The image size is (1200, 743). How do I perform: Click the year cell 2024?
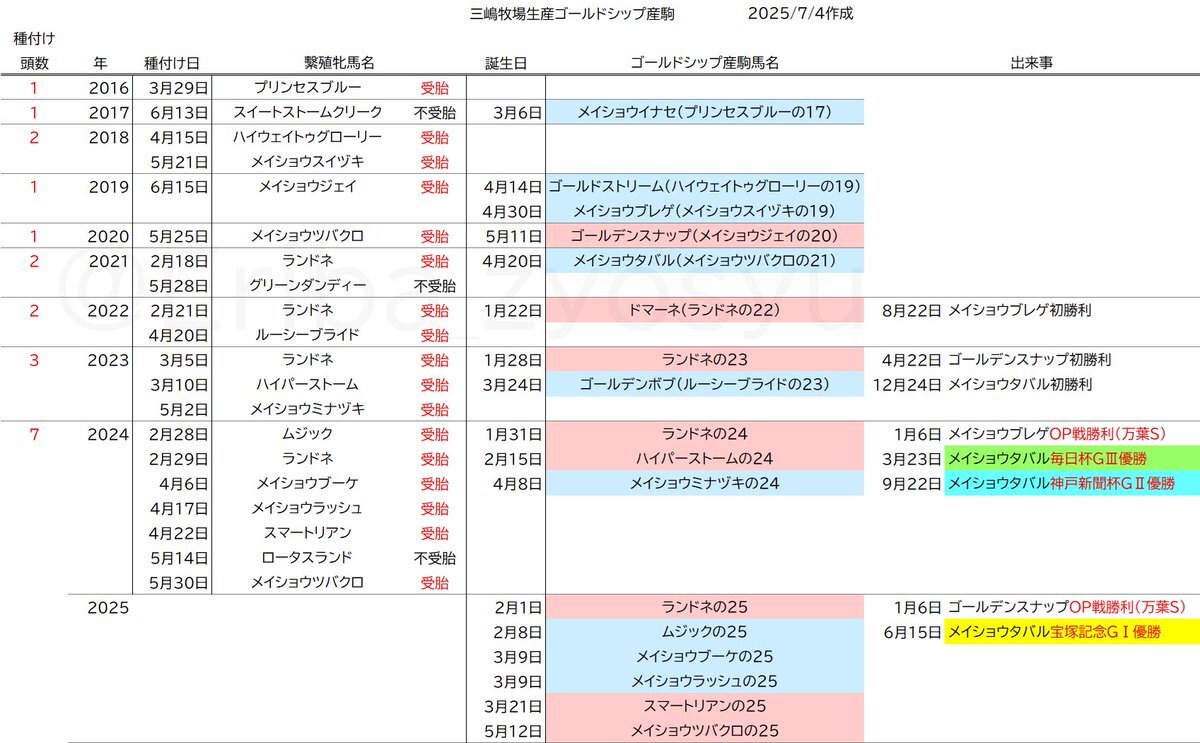pyautogui.click(x=108, y=434)
